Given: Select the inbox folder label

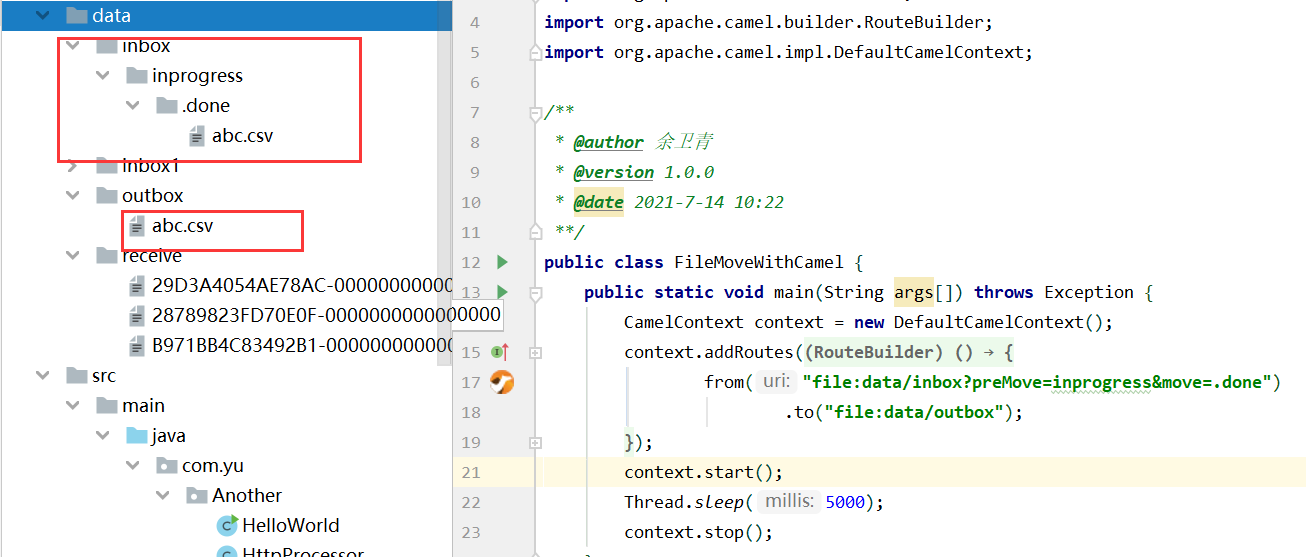Looking at the screenshot, I should tap(146, 46).
